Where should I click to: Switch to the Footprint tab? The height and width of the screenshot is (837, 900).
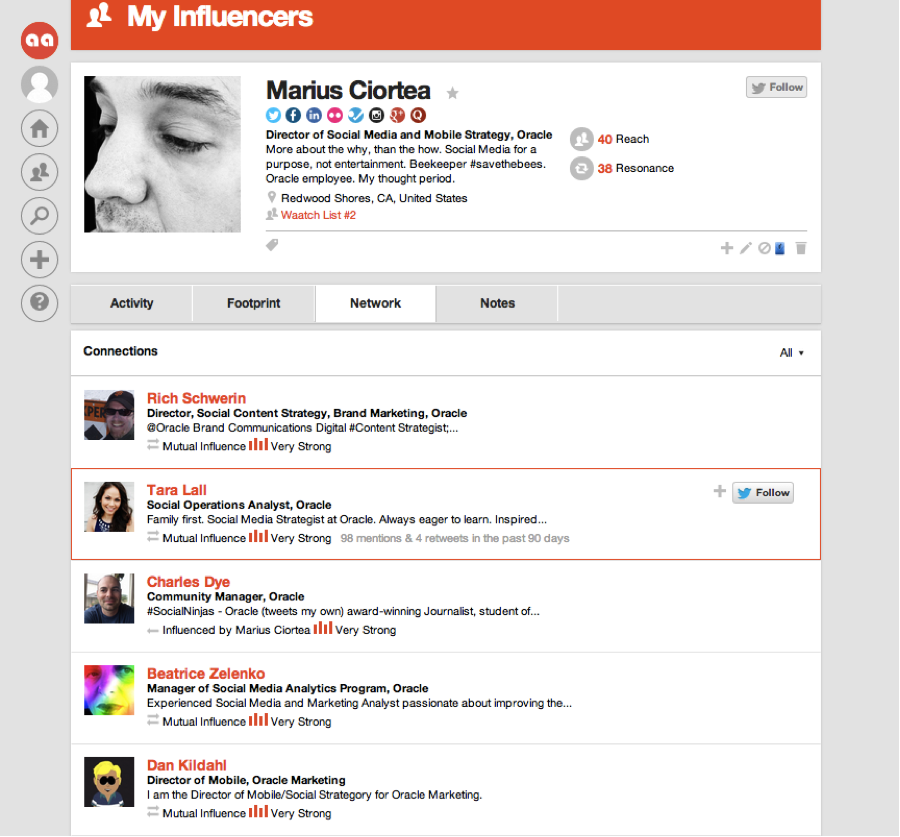coord(254,303)
